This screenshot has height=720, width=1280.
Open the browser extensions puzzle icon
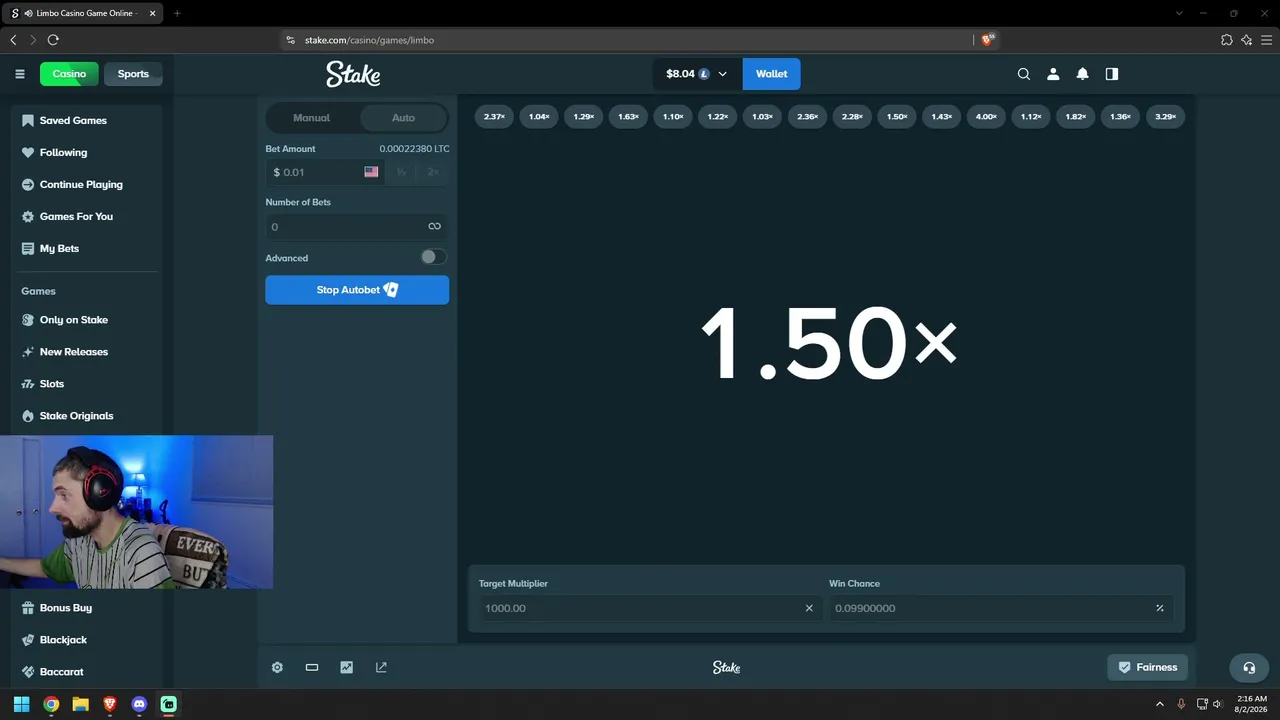(1227, 40)
